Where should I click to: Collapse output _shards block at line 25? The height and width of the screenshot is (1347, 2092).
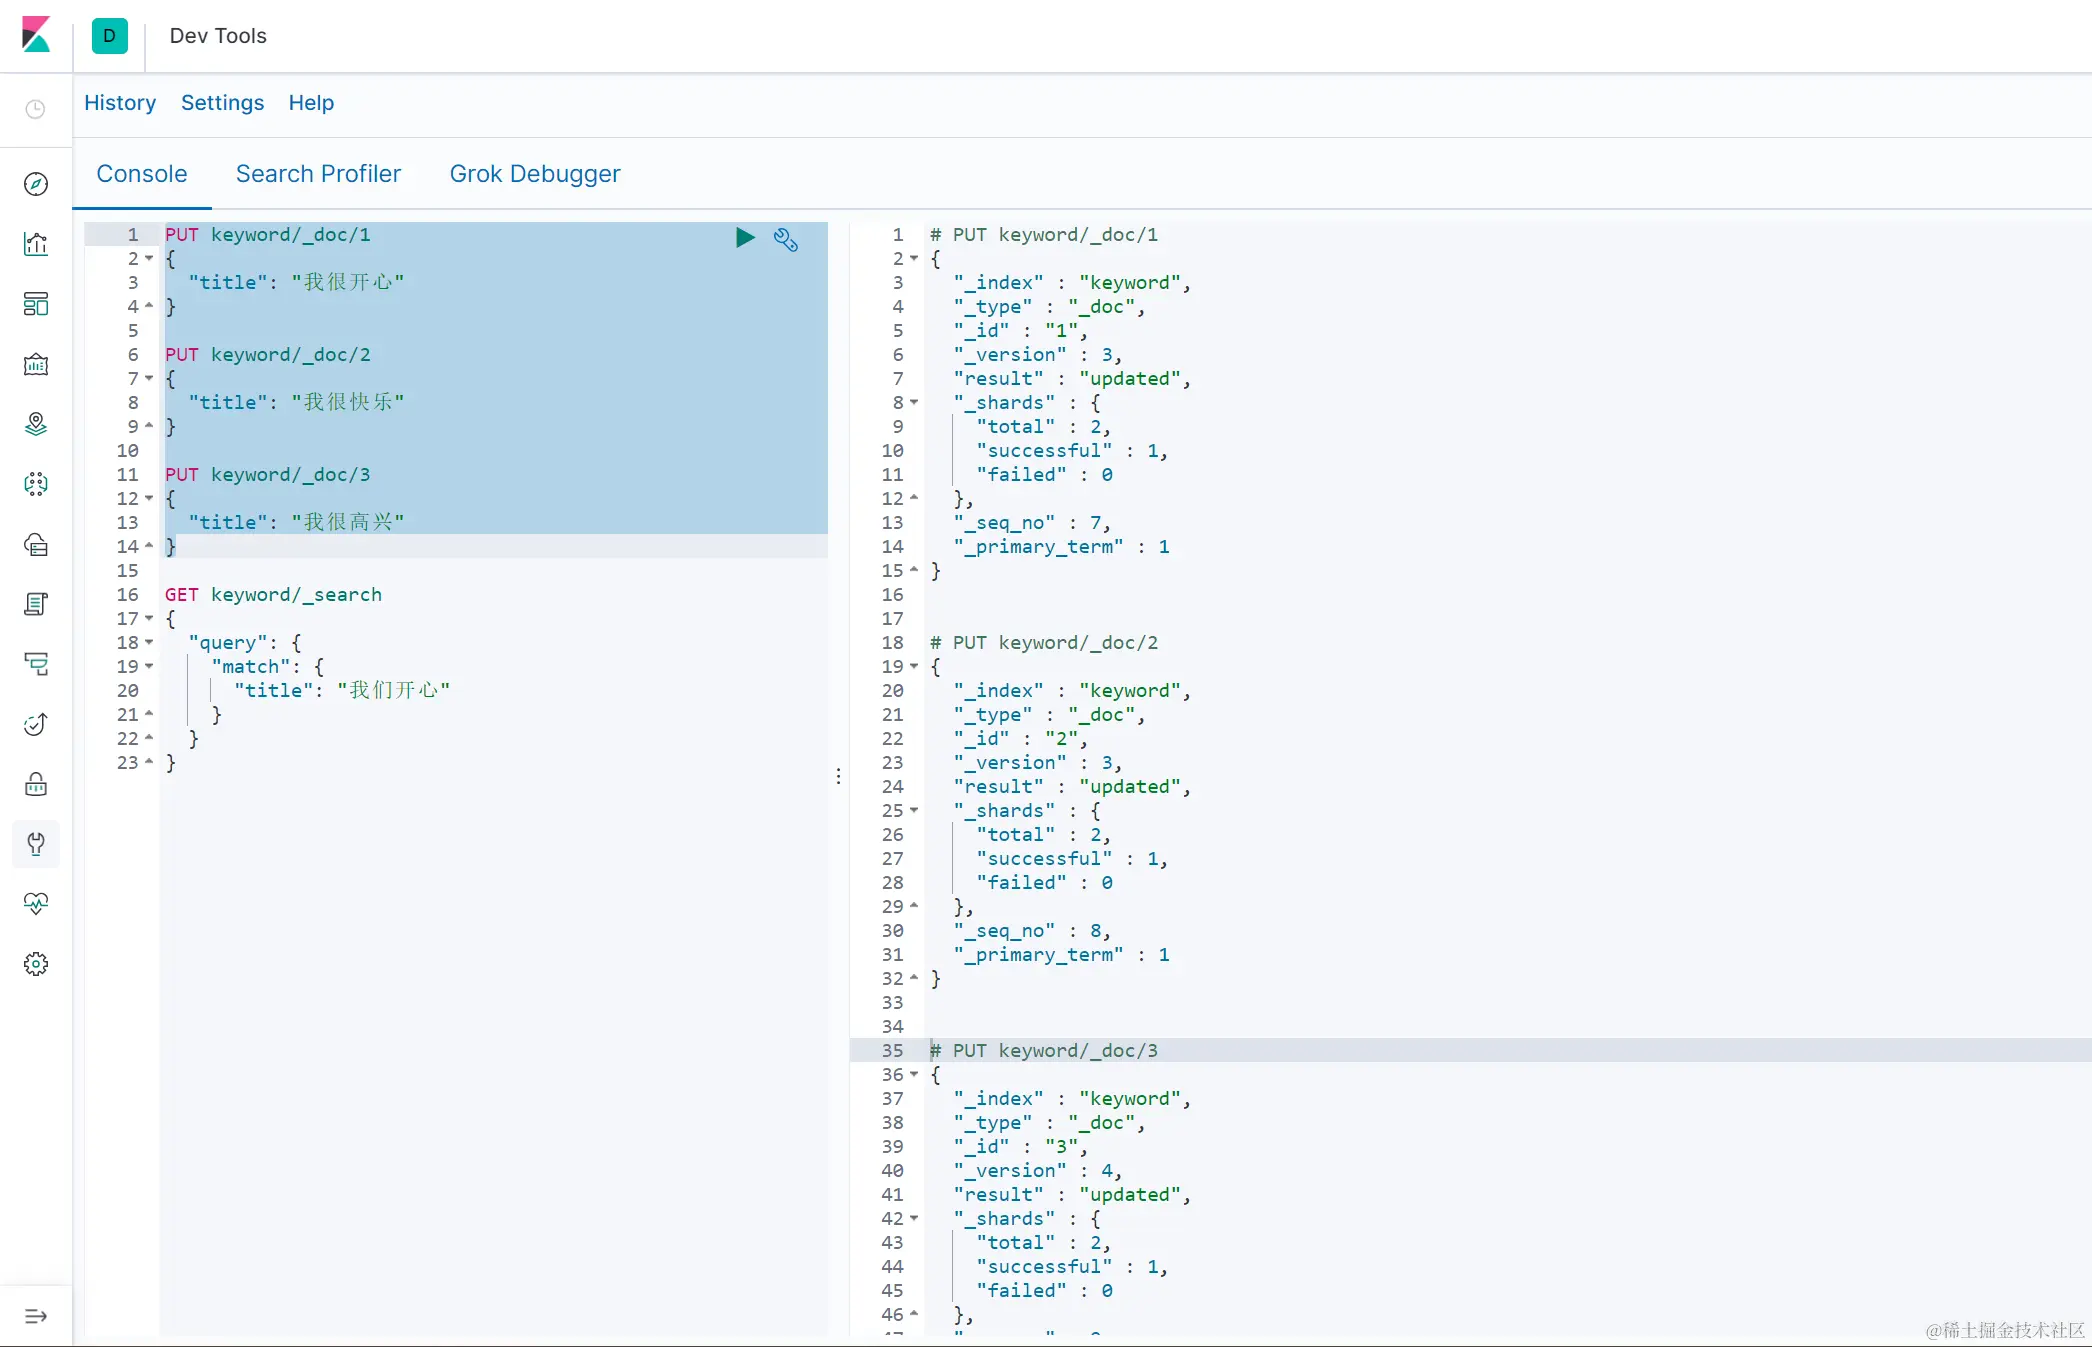(x=914, y=810)
